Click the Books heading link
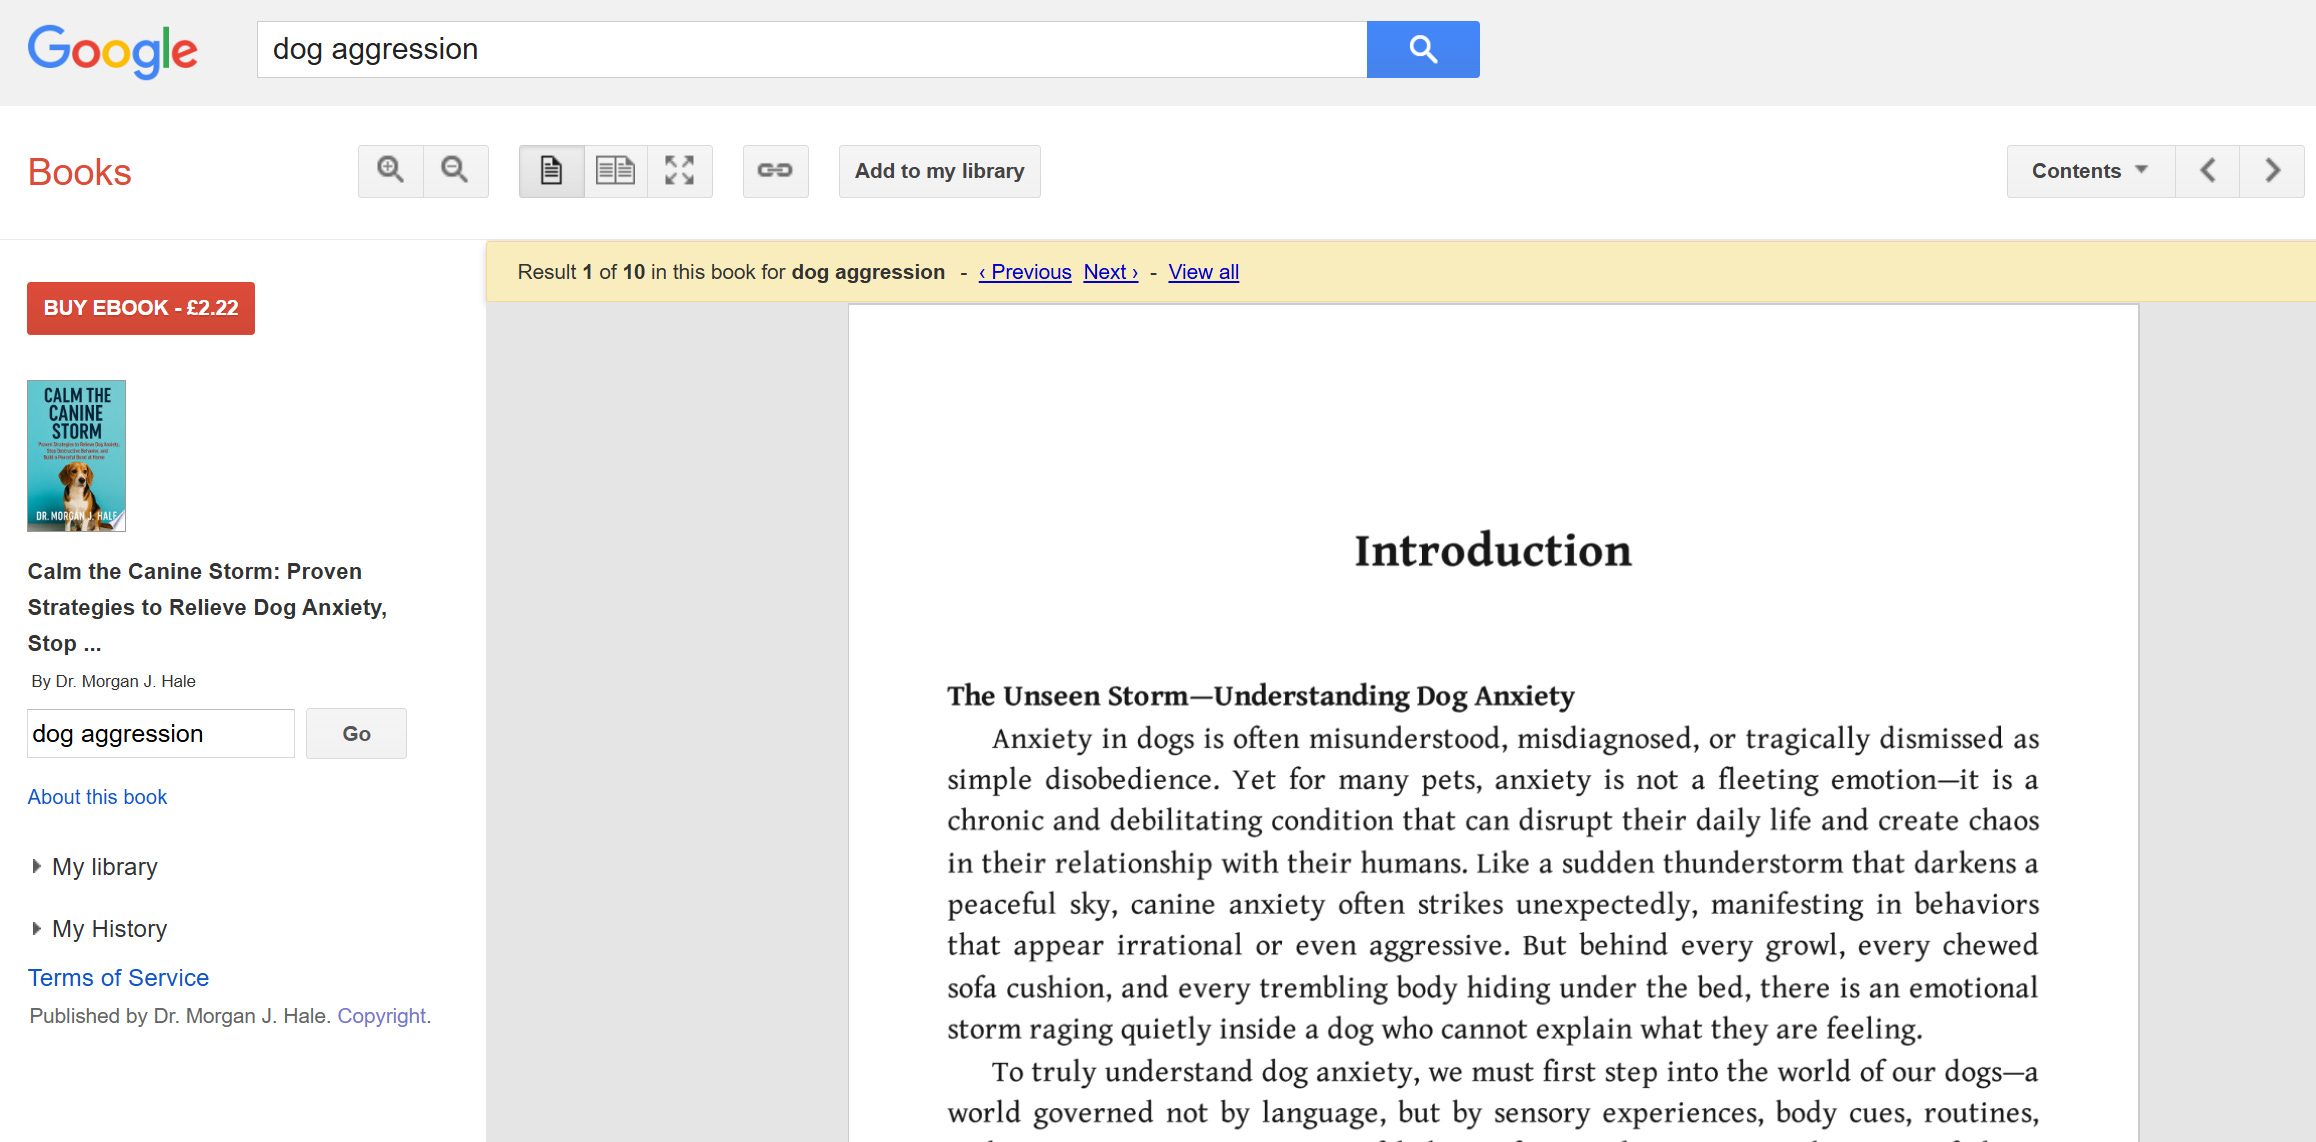 [80, 172]
